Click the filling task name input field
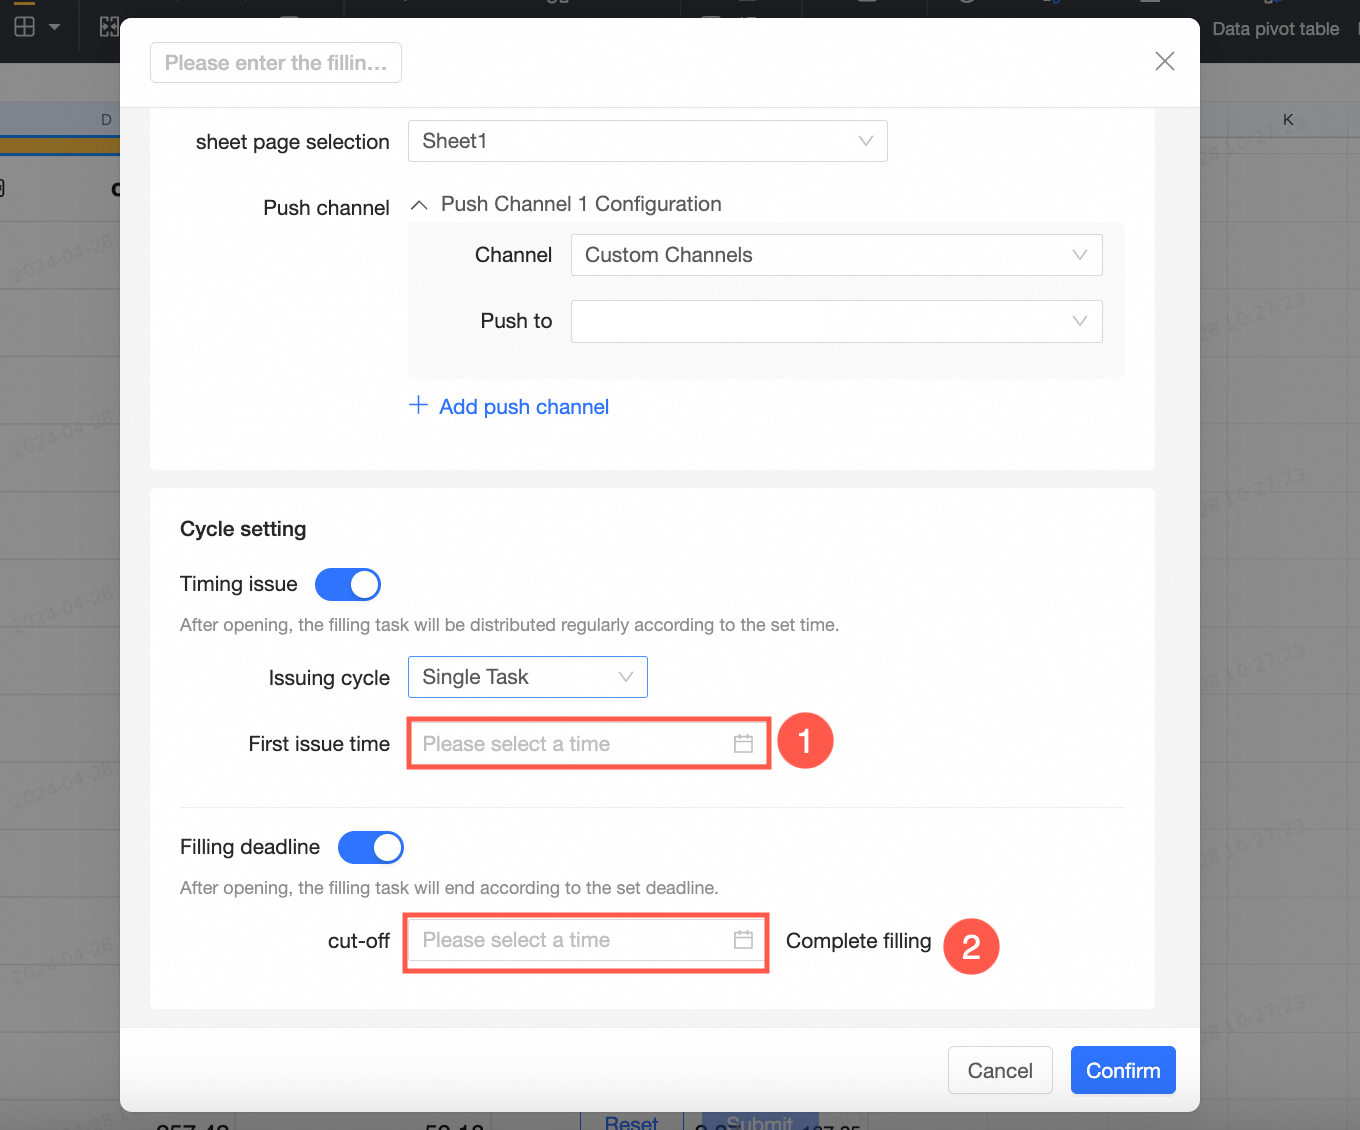This screenshot has width=1360, height=1130. 276,62
